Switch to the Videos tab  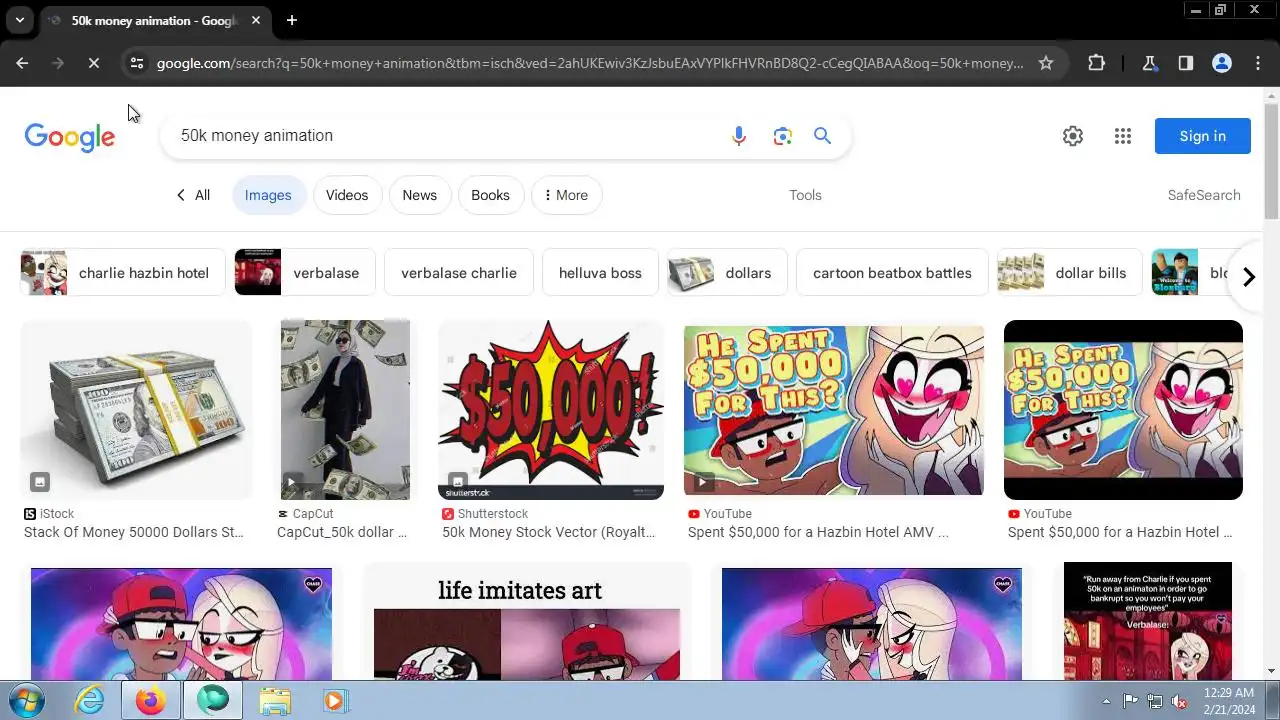click(347, 195)
